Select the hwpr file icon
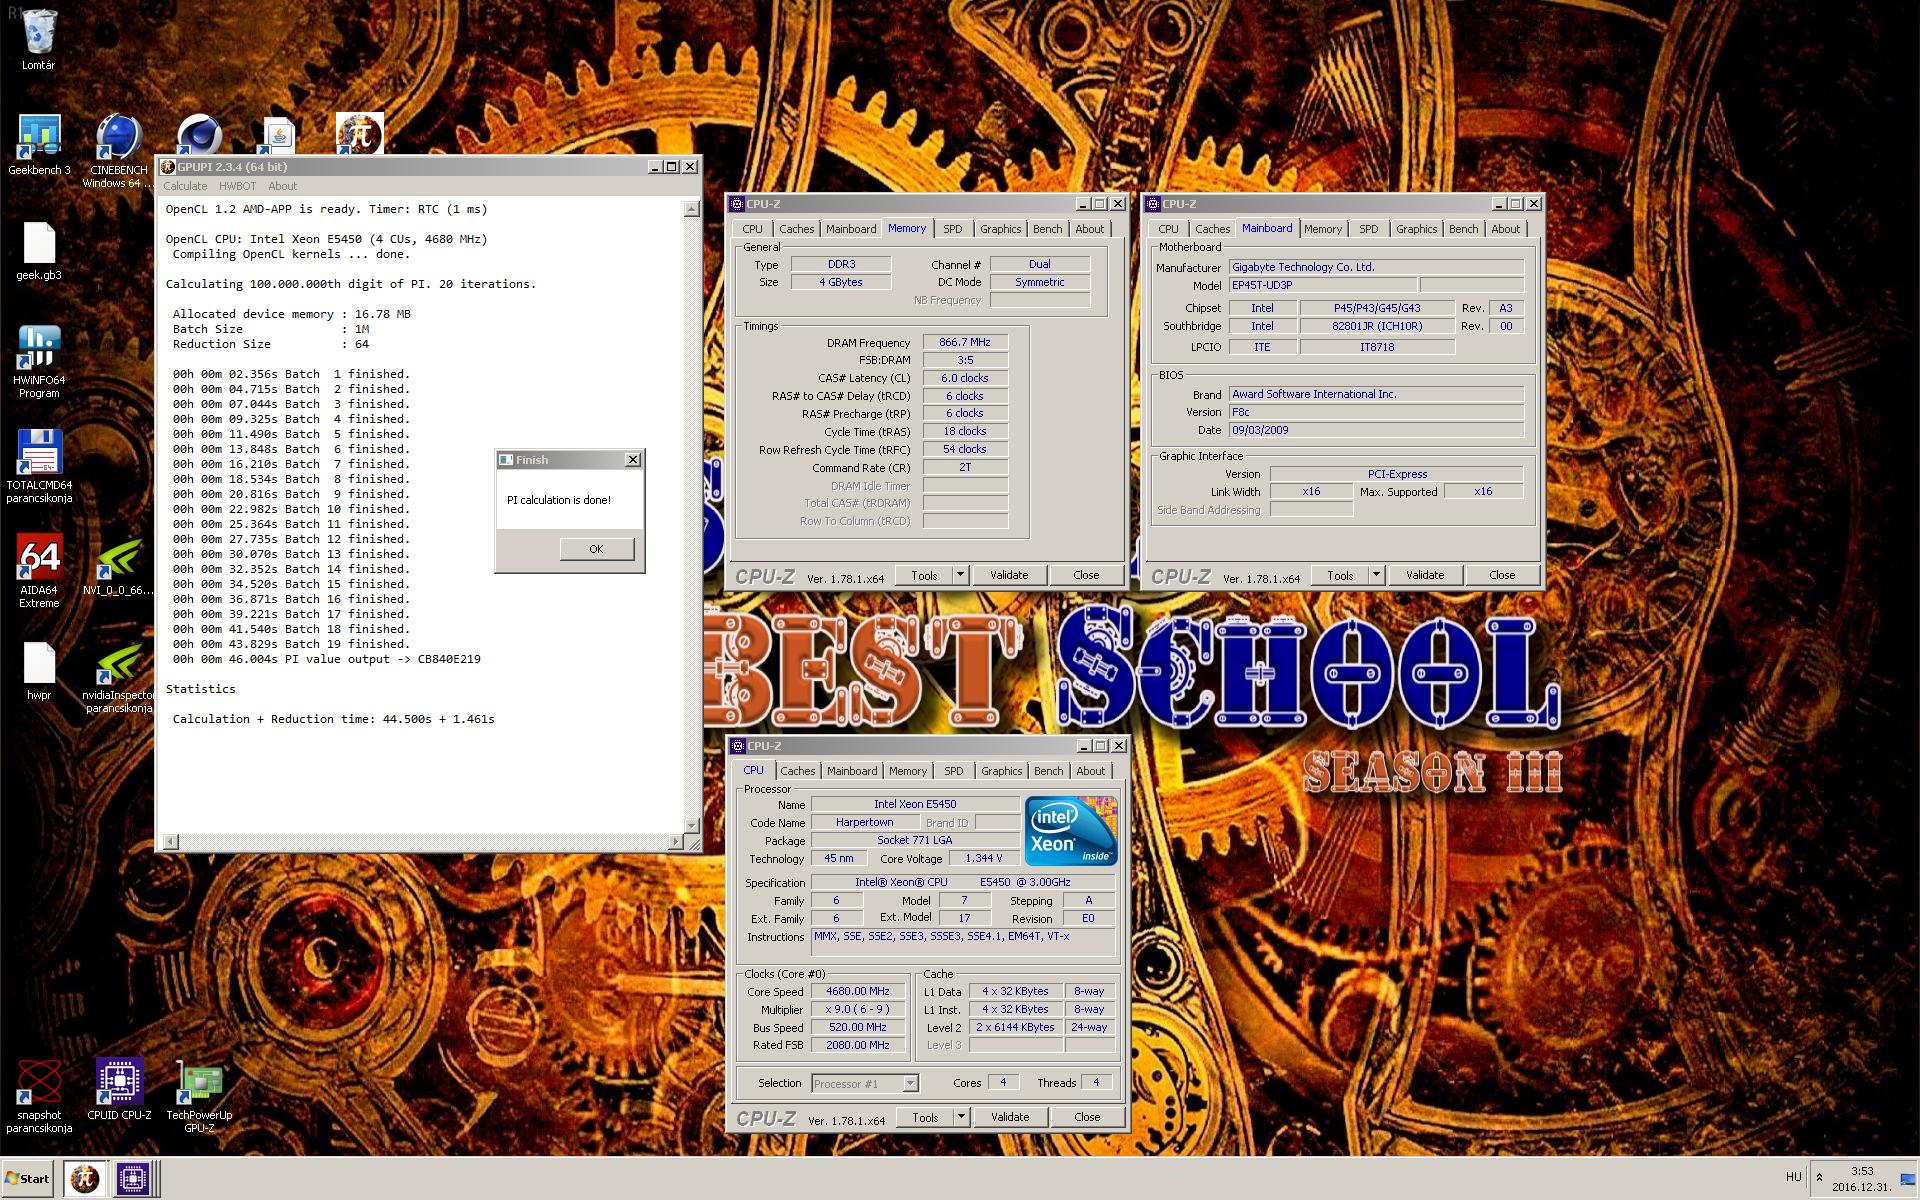Viewport: 1920px width, 1200px height. [39, 663]
